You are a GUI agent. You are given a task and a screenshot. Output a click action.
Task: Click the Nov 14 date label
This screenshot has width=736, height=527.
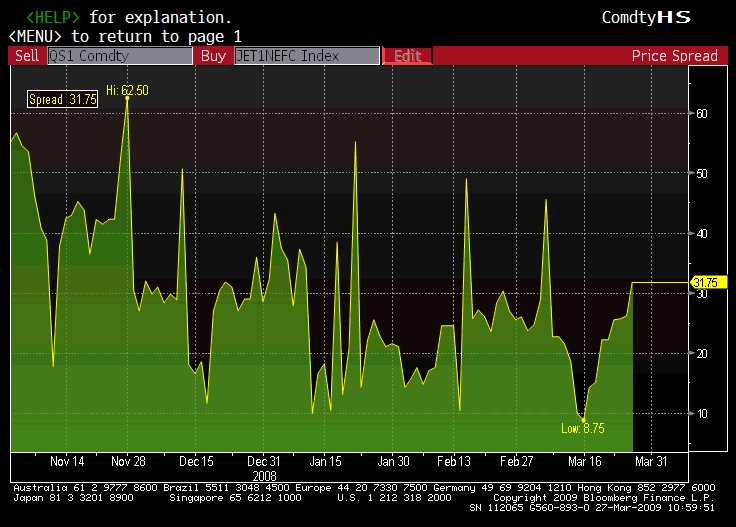[x=67, y=461]
